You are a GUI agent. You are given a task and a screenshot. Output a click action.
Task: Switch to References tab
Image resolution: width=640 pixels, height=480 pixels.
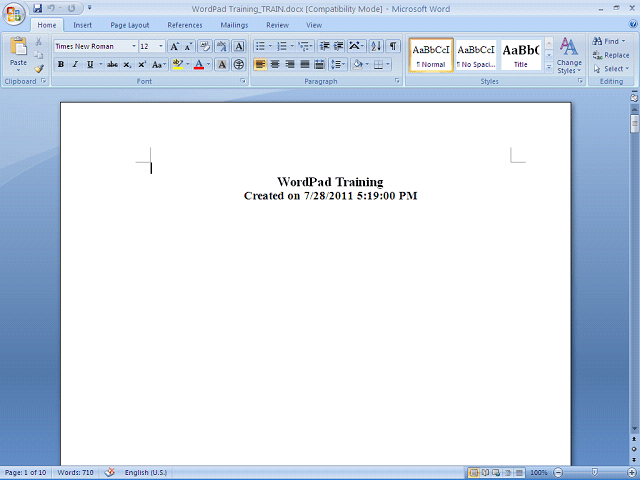tap(185, 25)
